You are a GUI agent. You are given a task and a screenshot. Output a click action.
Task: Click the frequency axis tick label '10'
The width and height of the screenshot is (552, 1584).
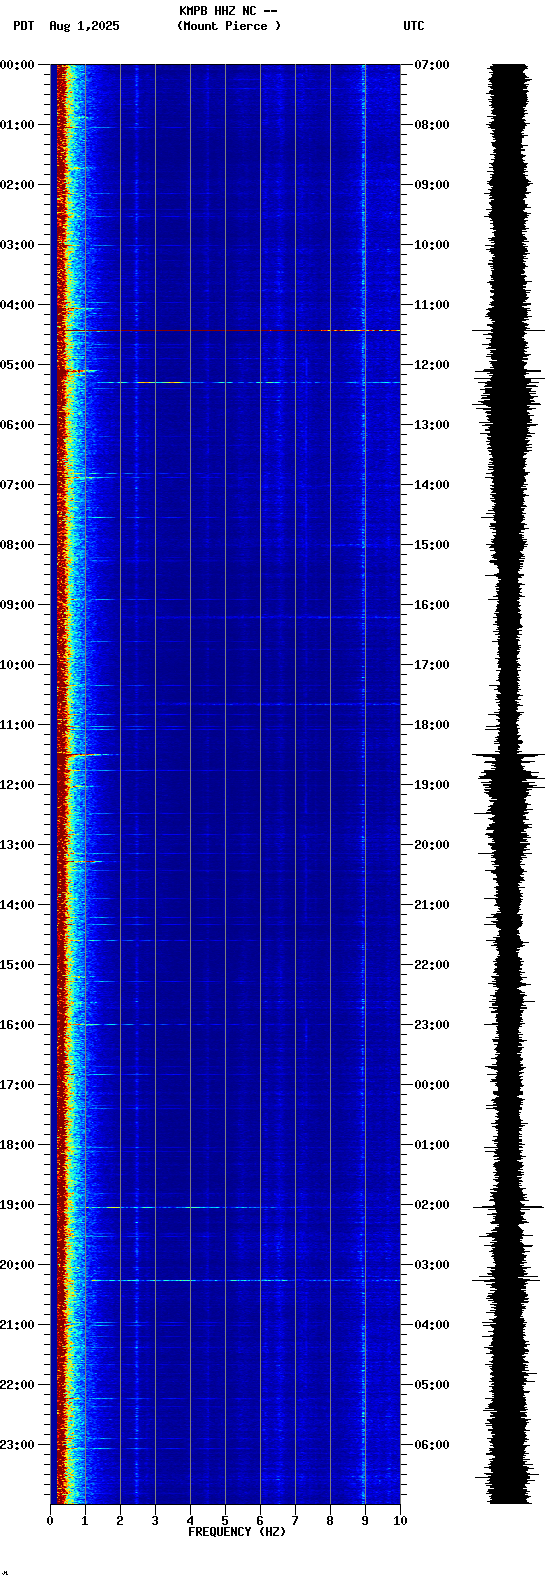click(400, 1521)
